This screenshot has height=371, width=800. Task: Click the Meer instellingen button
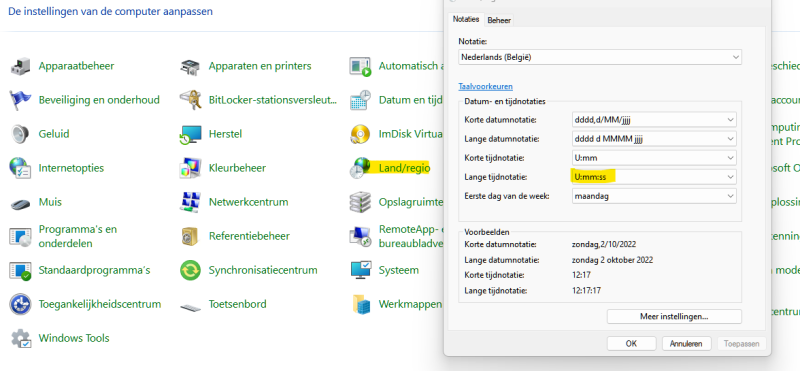(x=674, y=316)
